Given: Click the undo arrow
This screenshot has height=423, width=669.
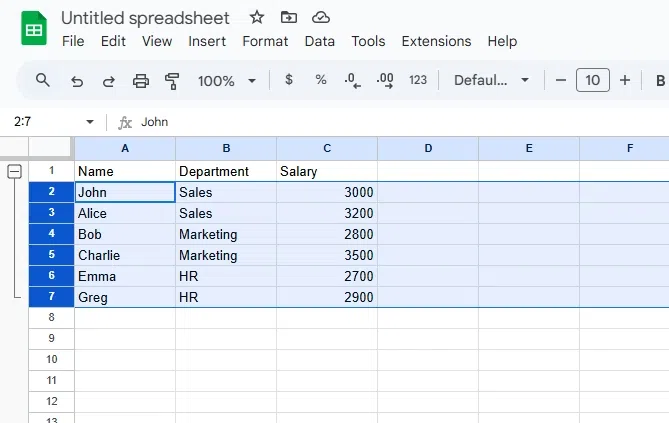Looking at the screenshot, I should [x=77, y=80].
